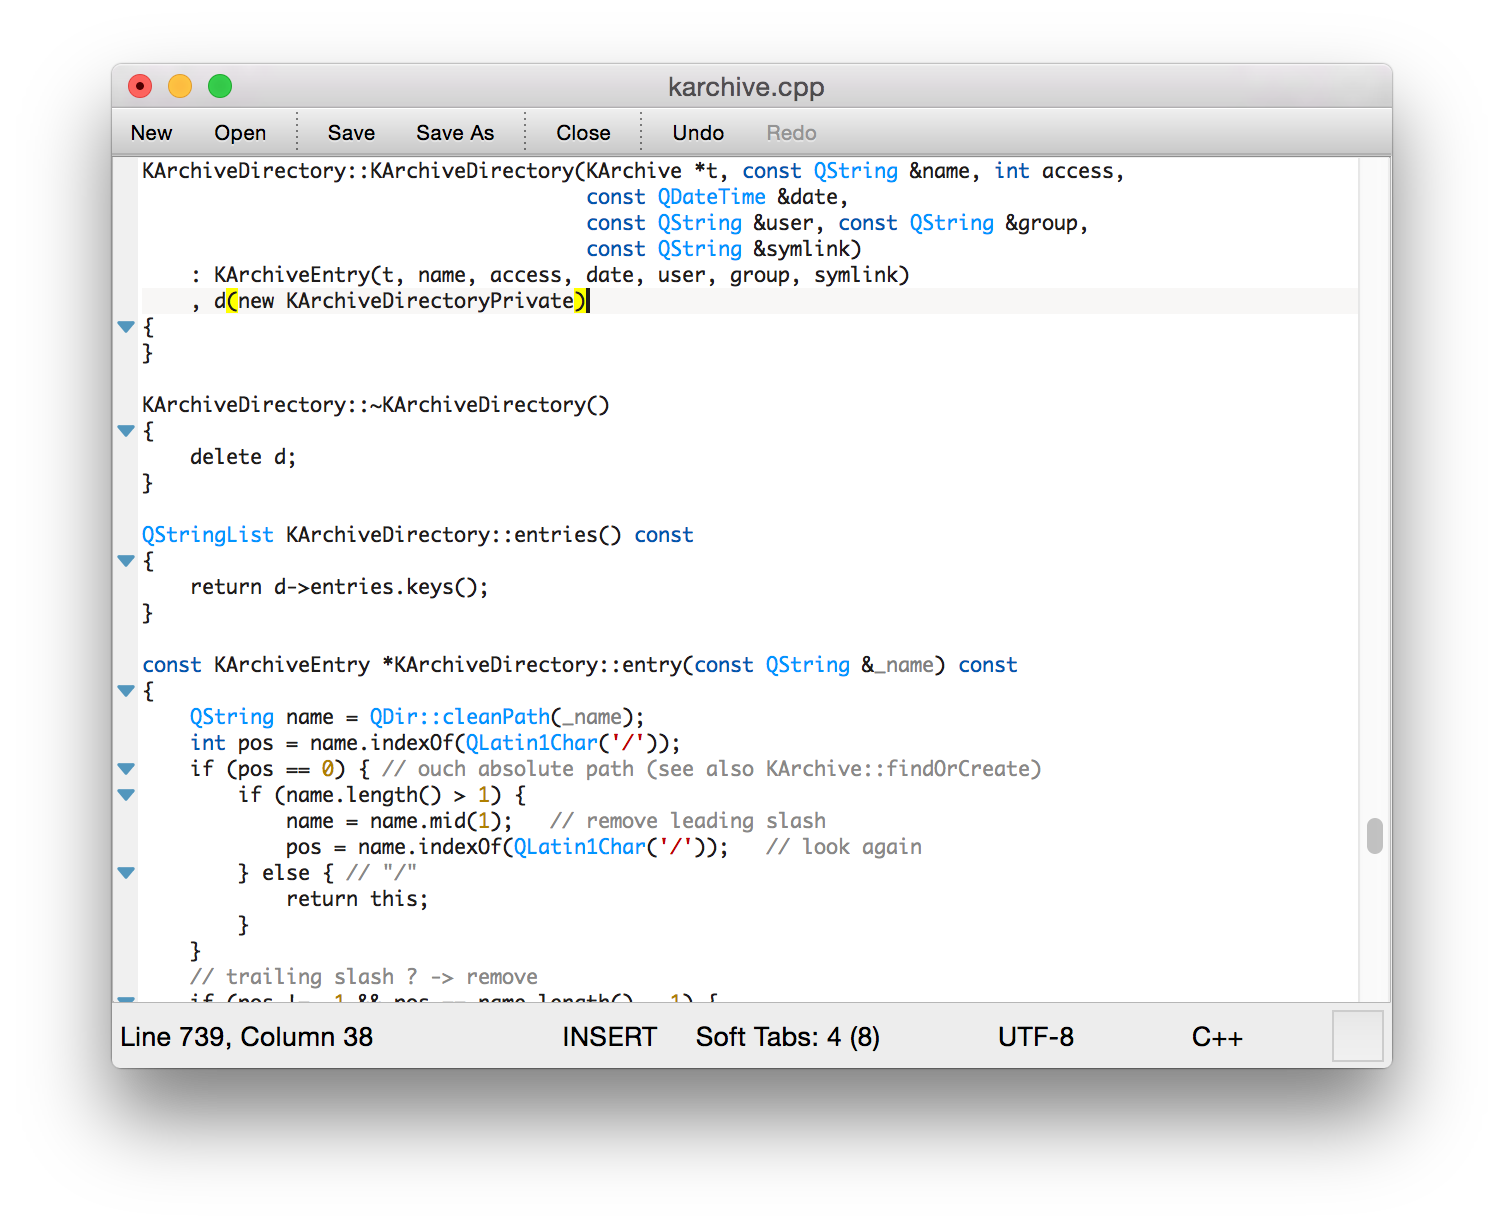Collapse the KArchiveDirectory constructor body
The image size is (1504, 1228).
[x=126, y=326]
